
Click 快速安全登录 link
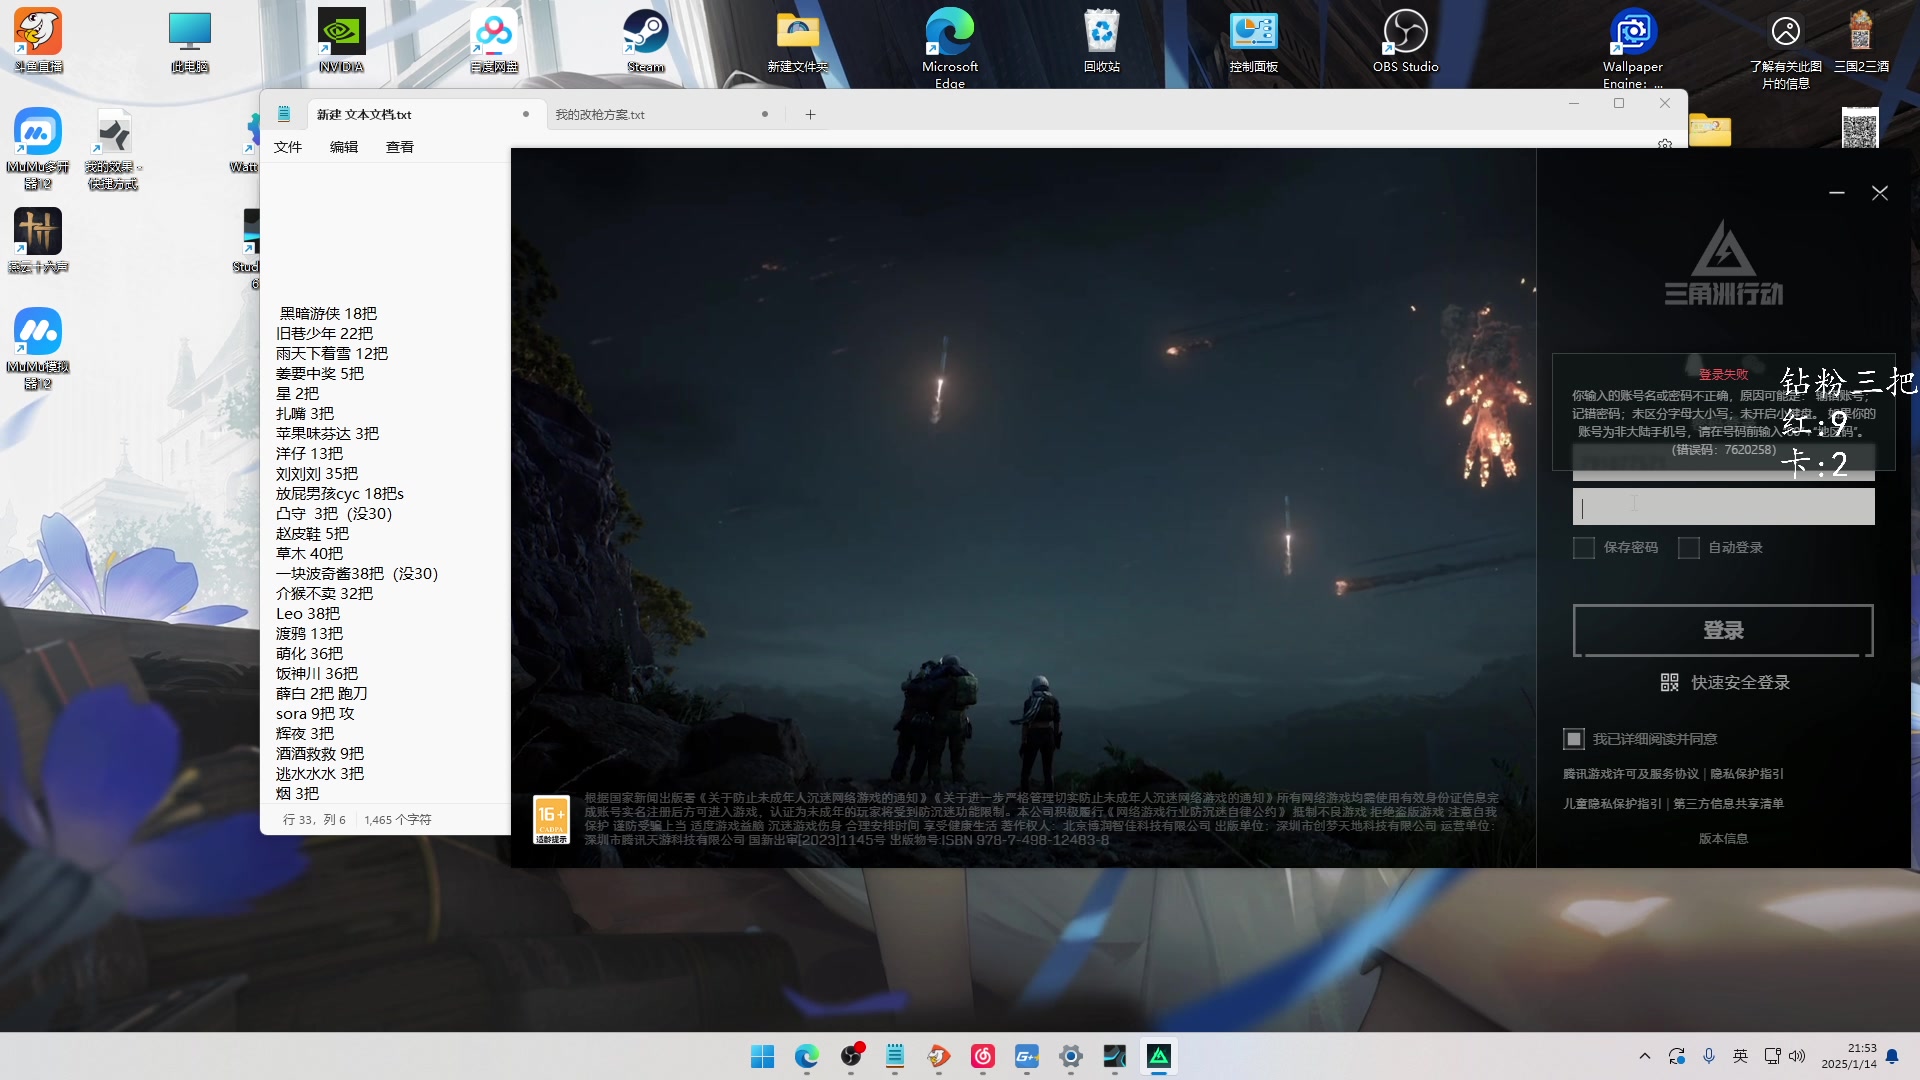tap(1740, 682)
